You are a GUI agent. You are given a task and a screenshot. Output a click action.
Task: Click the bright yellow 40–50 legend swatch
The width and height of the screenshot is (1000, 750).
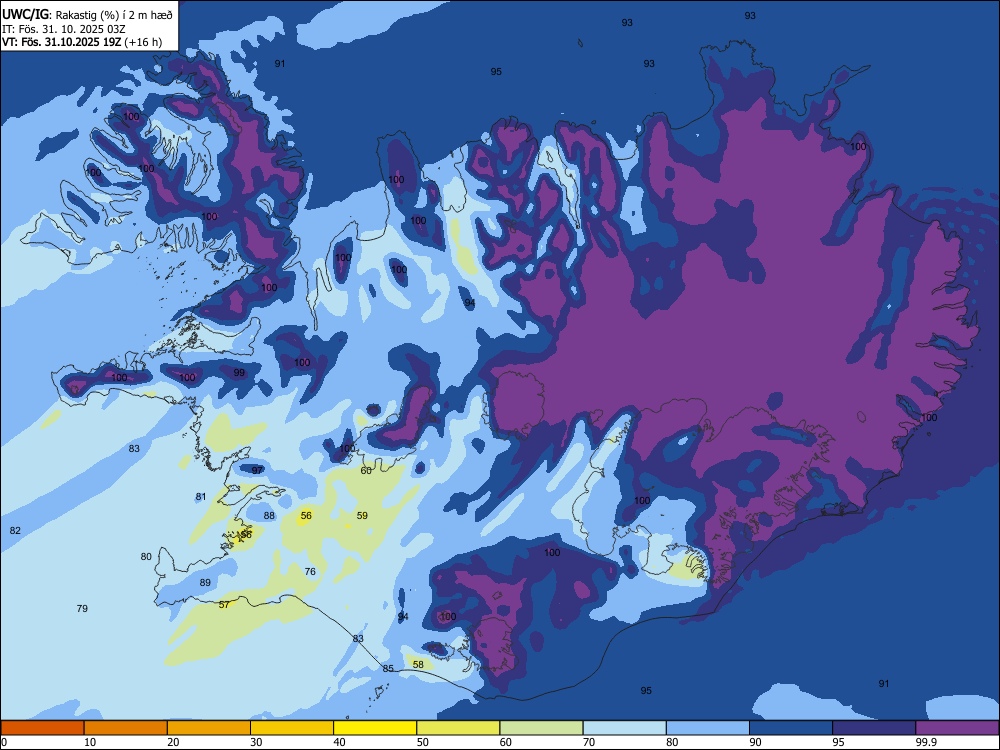pos(375,728)
